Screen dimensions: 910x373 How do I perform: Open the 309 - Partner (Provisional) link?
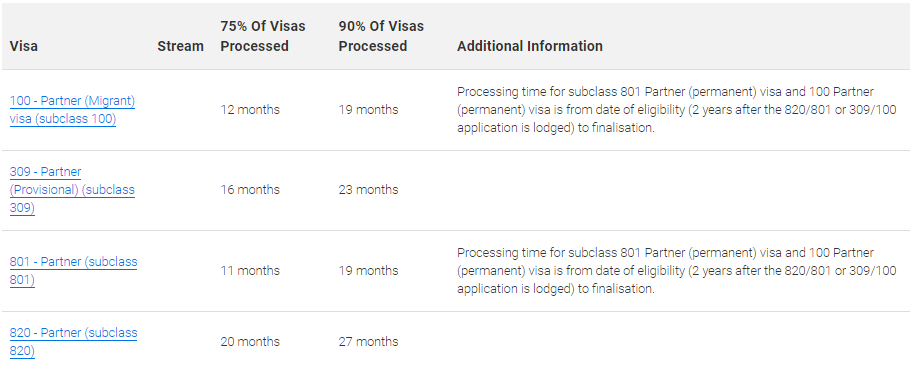pyautogui.click(x=73, y=190)
